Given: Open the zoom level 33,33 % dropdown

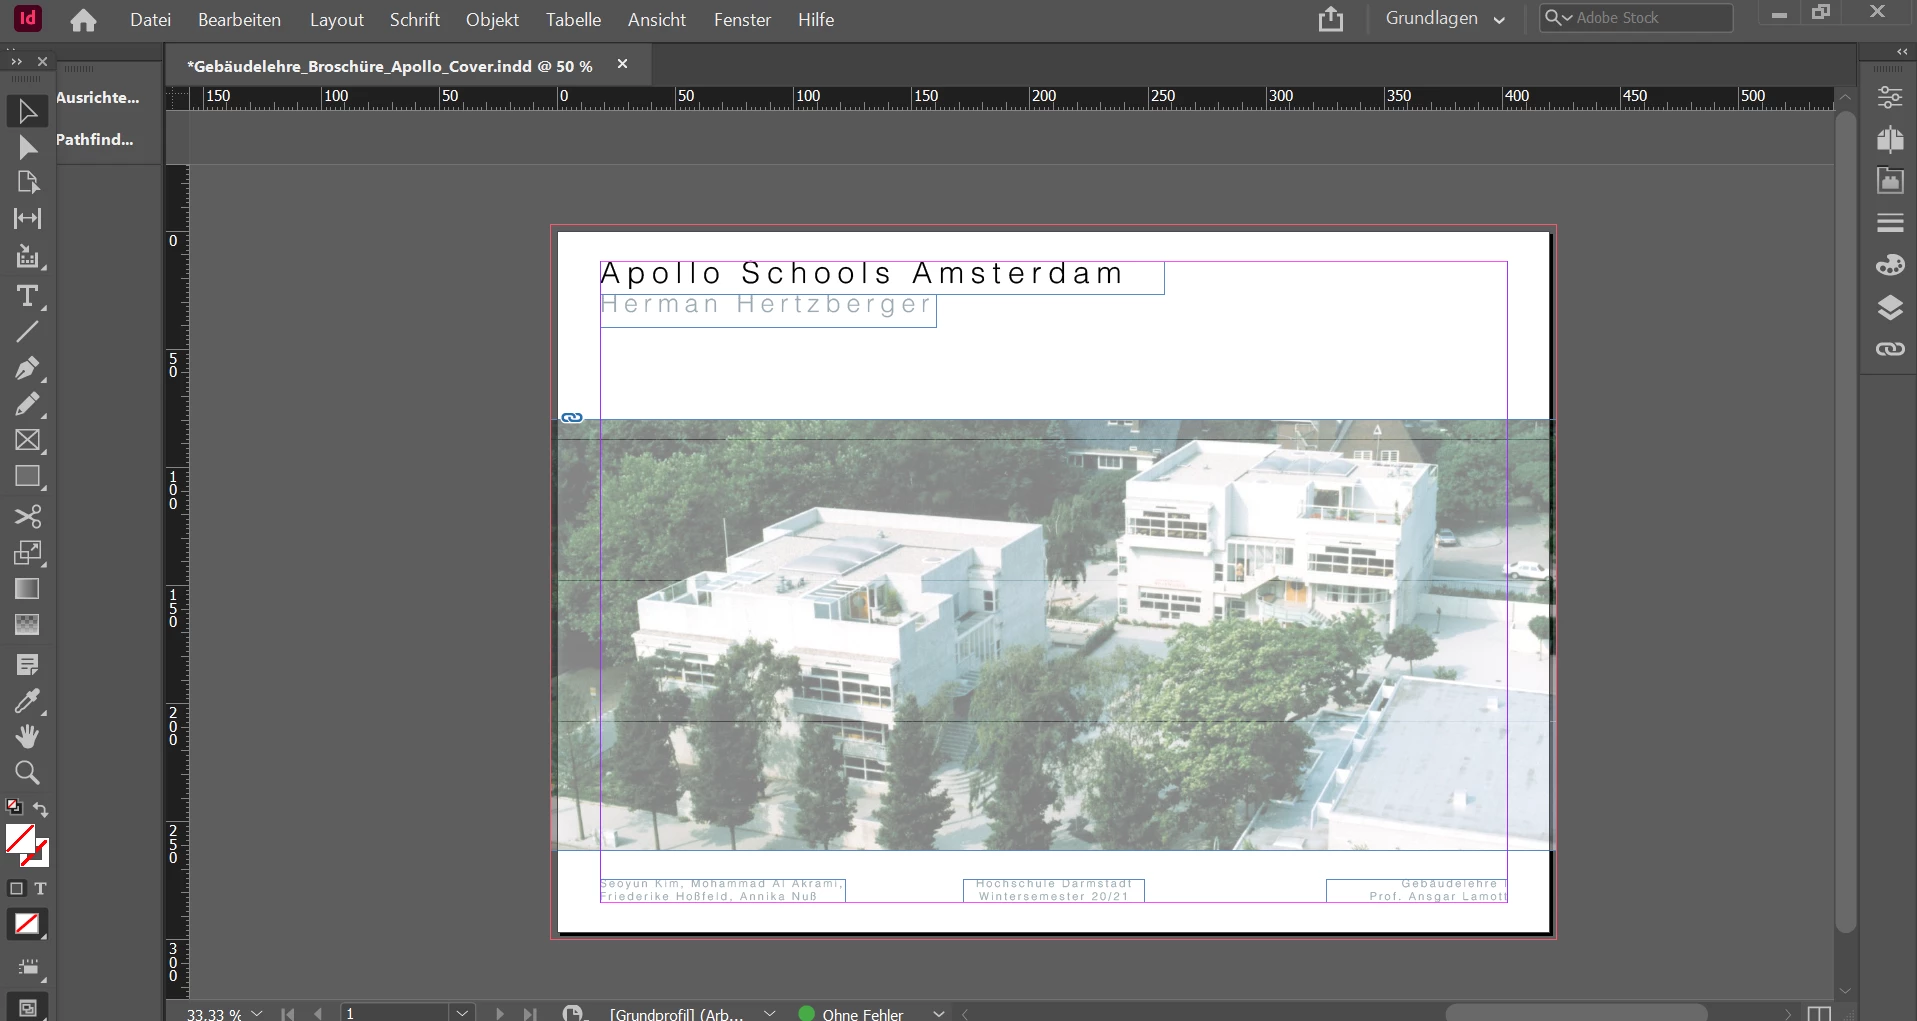Looking at the screenshot, I should tap(257, 1013).
